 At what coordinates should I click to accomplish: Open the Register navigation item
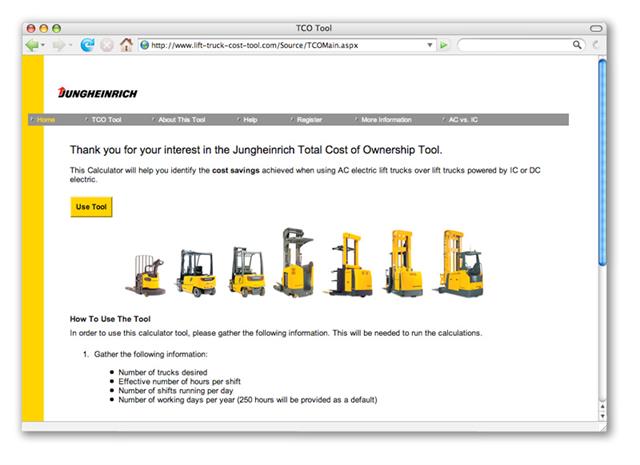click(309, 120)
